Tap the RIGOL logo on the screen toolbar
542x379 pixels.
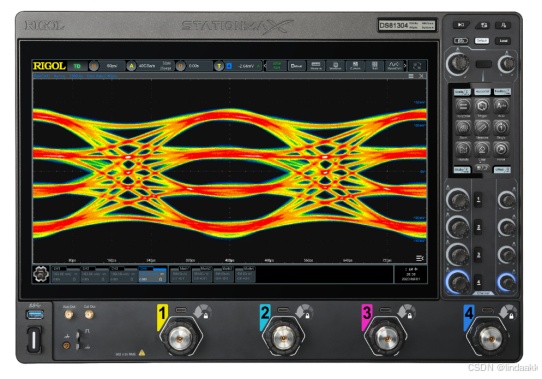click(49, 66)
